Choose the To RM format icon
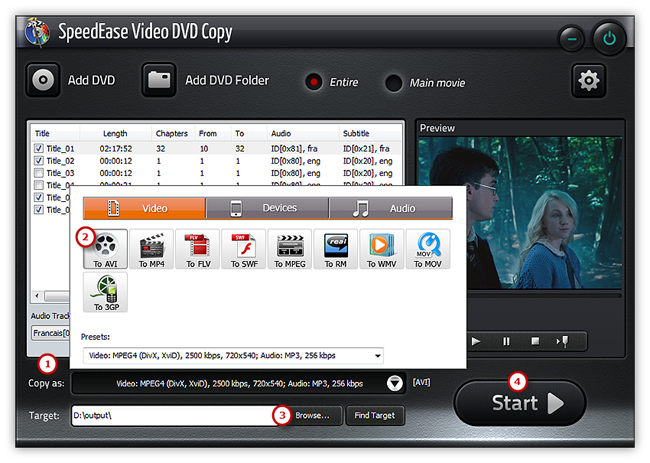Image resolution: width=650 pixels, height=463 pixels. coord(336,249)
